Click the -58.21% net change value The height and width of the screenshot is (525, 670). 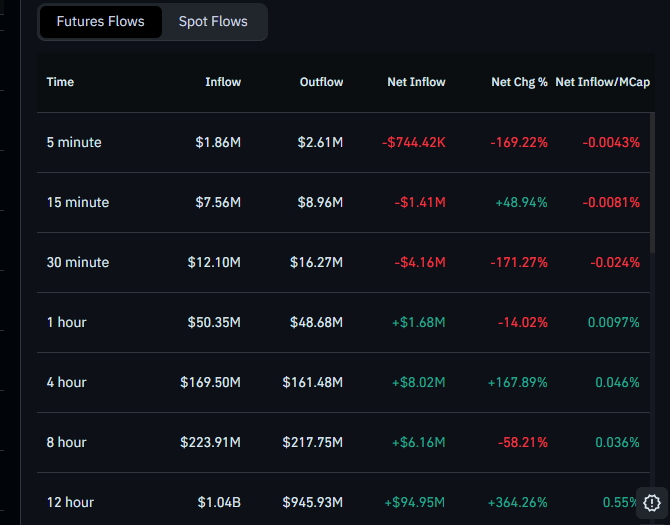point(523,442)
